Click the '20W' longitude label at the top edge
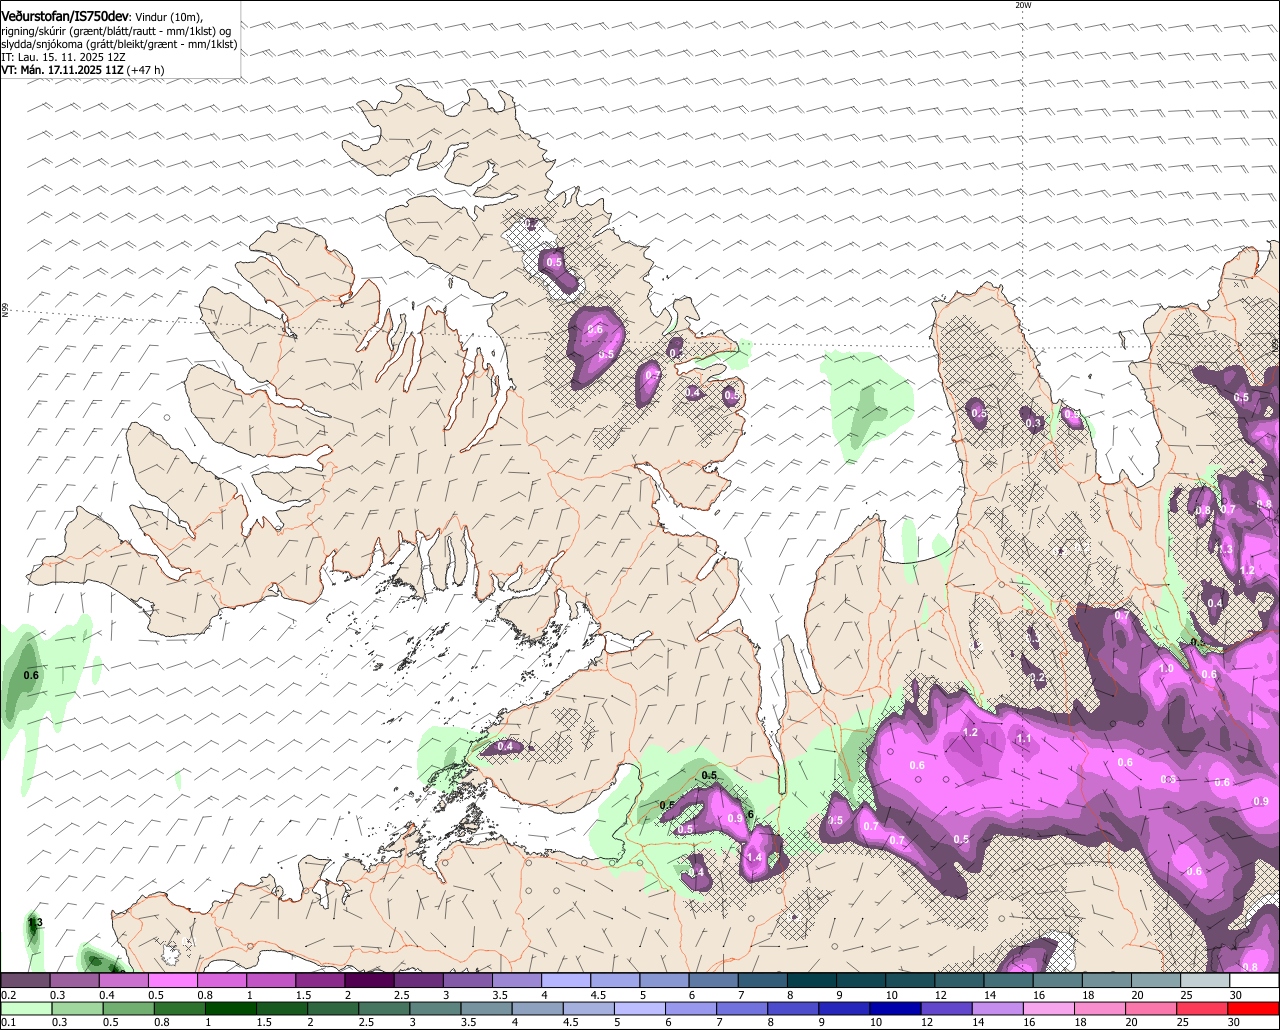Screen dimensions: 1280x1030 (x=1022, y=5)
